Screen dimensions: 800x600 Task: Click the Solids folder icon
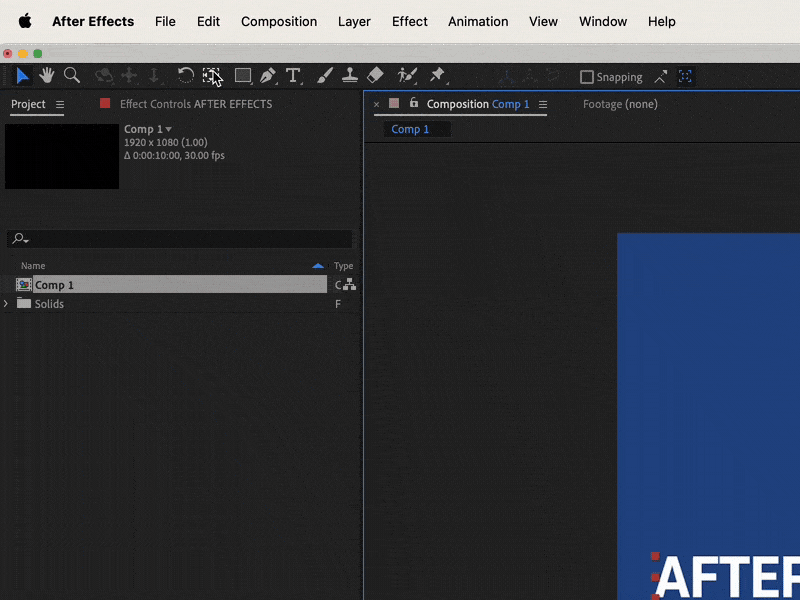point(23,303)
